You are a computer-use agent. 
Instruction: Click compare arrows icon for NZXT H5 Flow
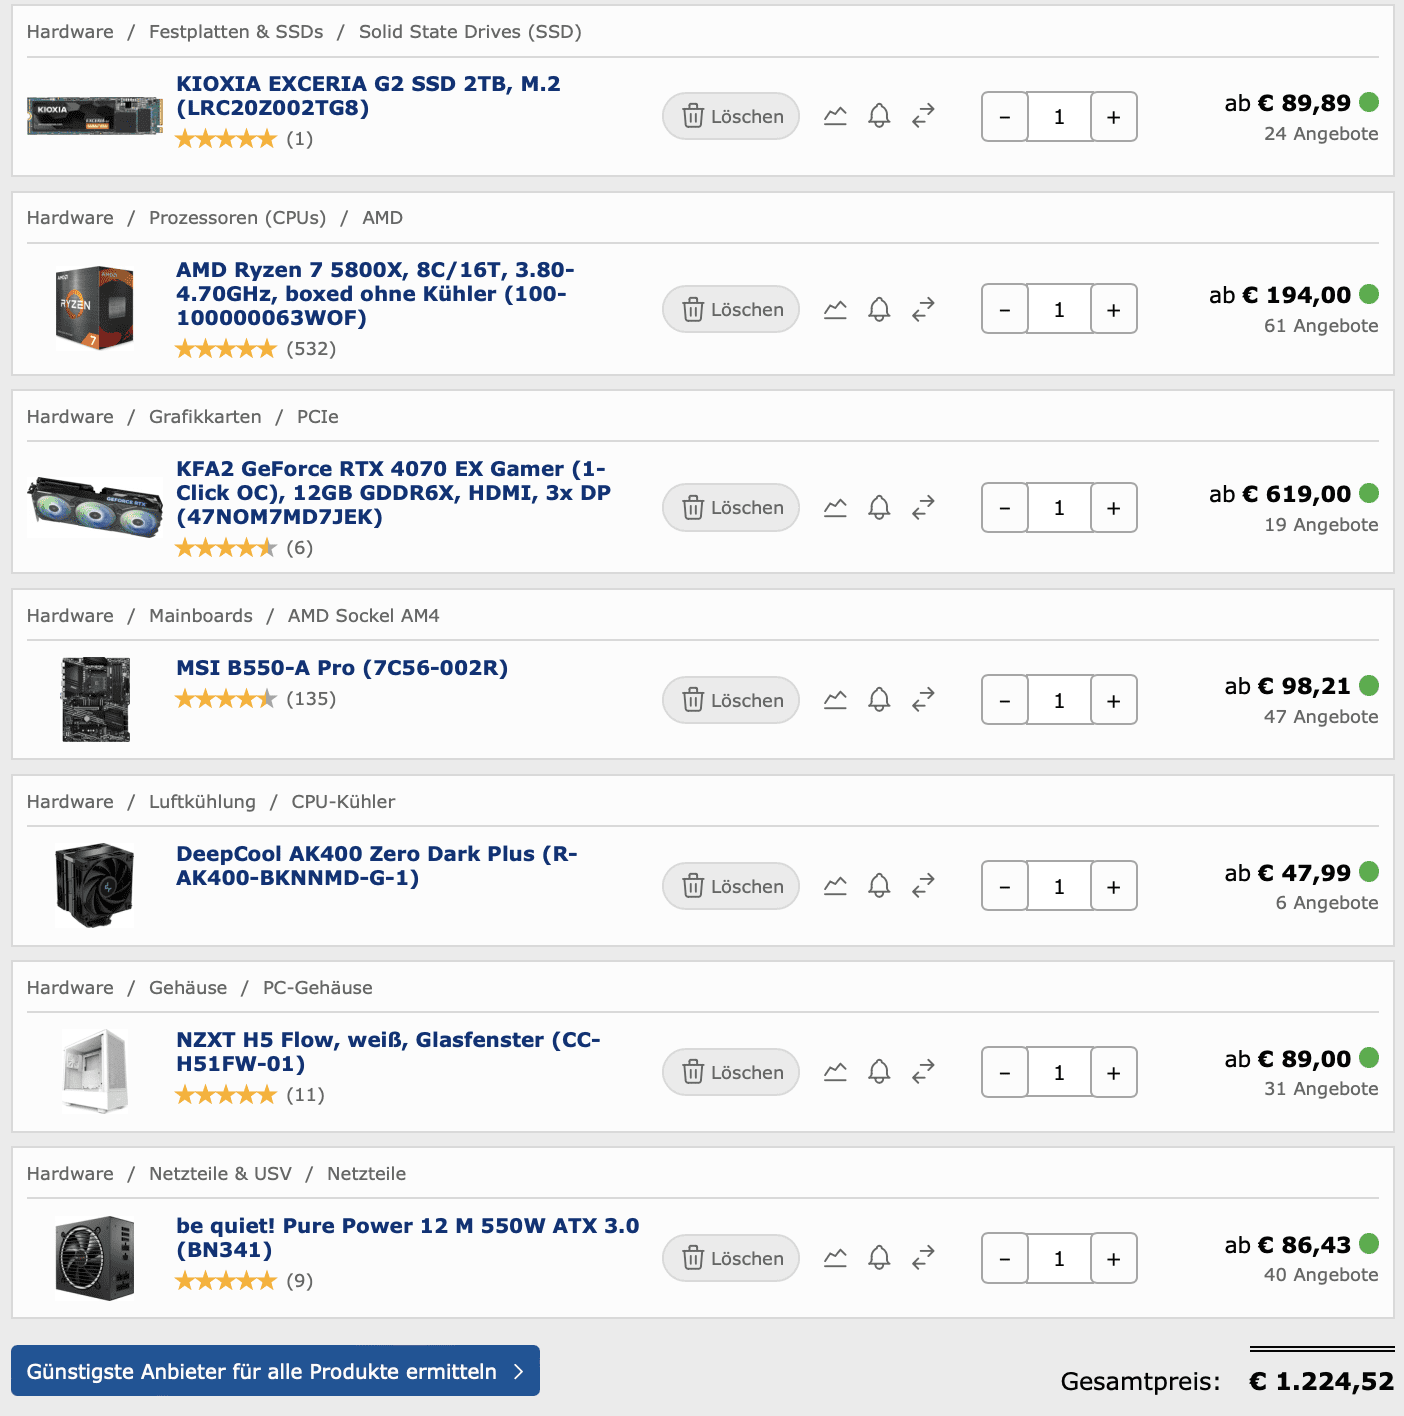(x=923, y=1072)
